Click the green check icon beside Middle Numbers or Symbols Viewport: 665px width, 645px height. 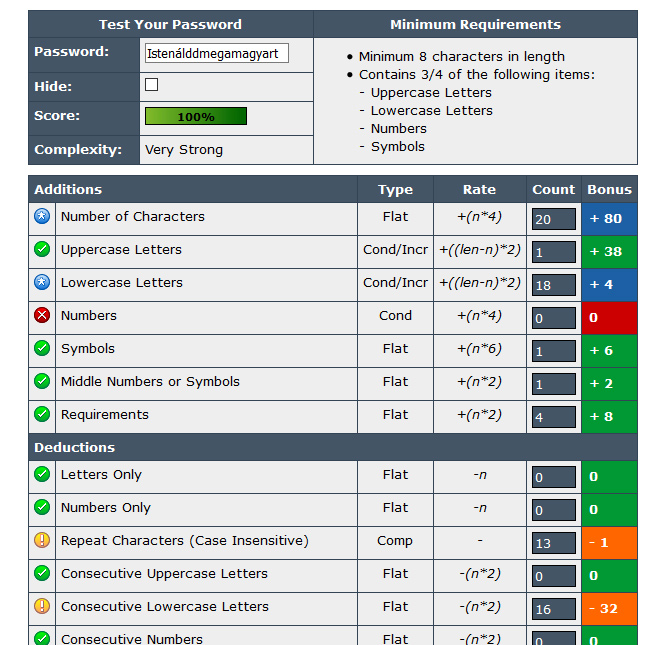click(x=42, y=381)
